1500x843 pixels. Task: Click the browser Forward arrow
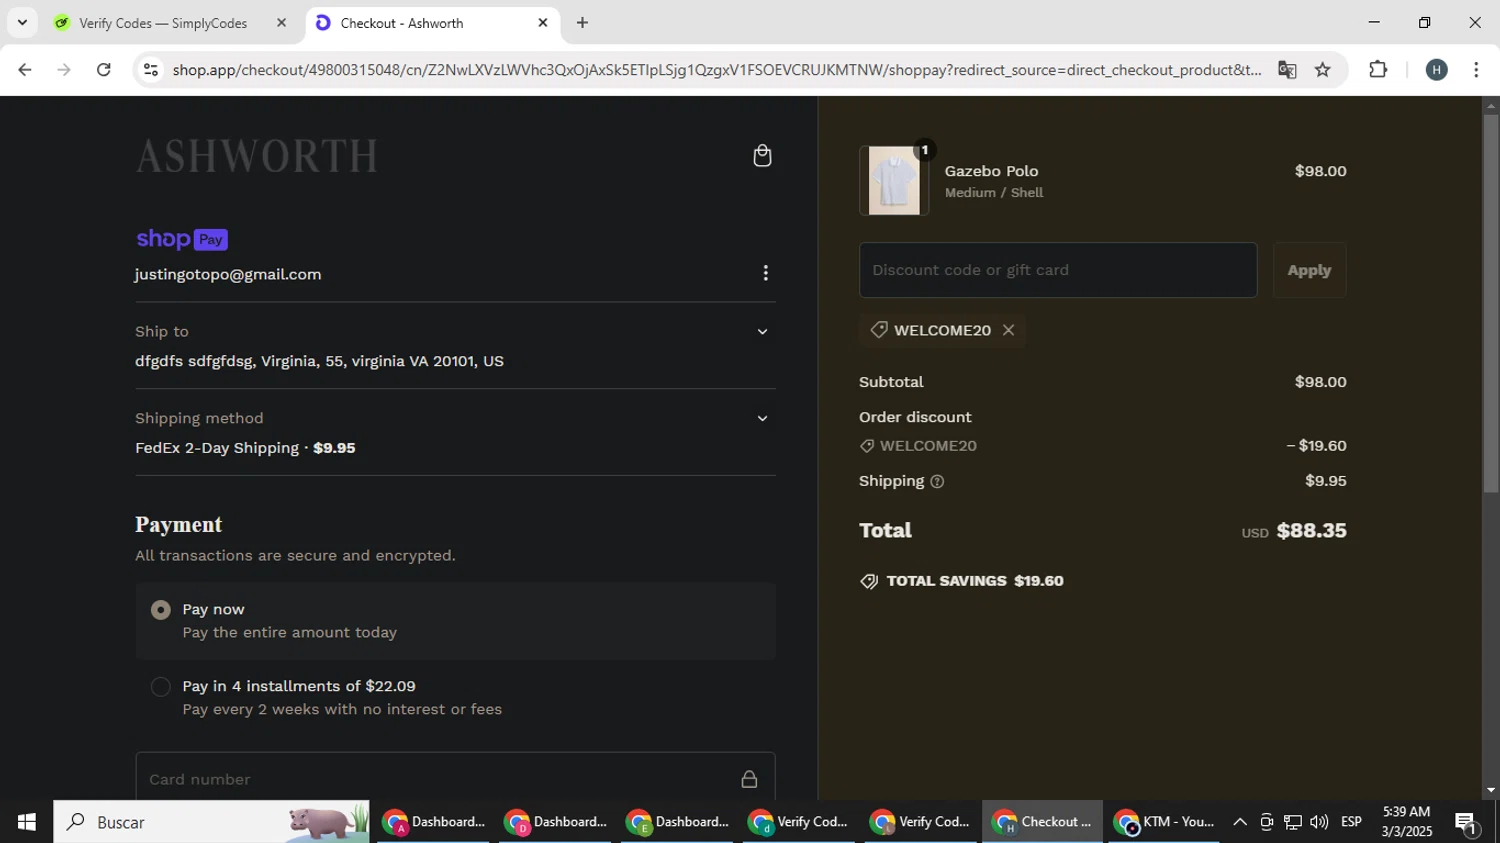click(x=64, y=70)
